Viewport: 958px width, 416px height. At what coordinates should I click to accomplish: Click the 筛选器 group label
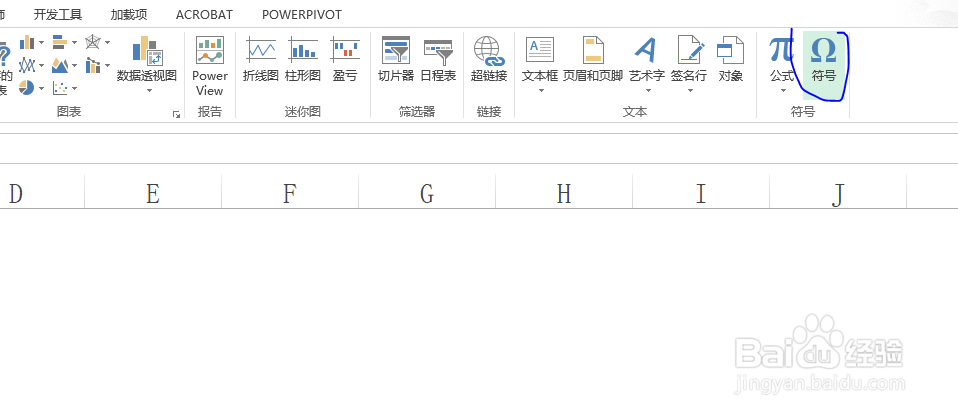[417, 112]
